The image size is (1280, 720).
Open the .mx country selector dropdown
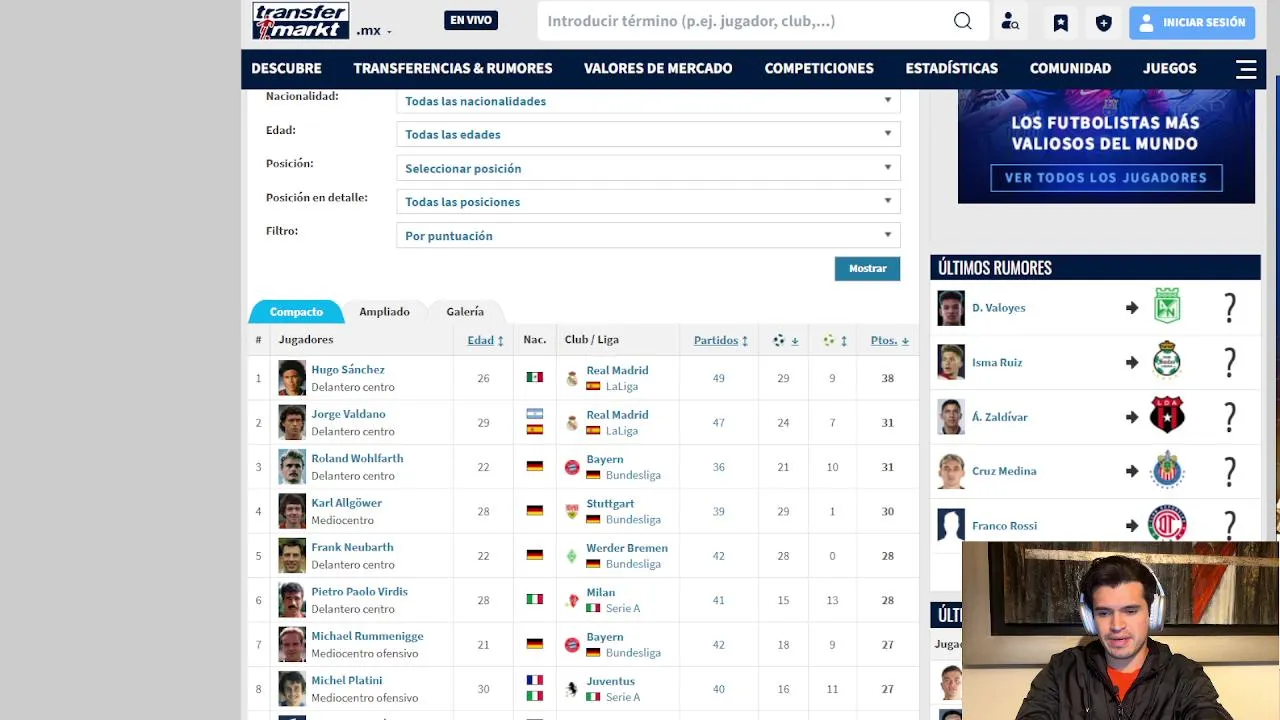[x=374, y=31]
